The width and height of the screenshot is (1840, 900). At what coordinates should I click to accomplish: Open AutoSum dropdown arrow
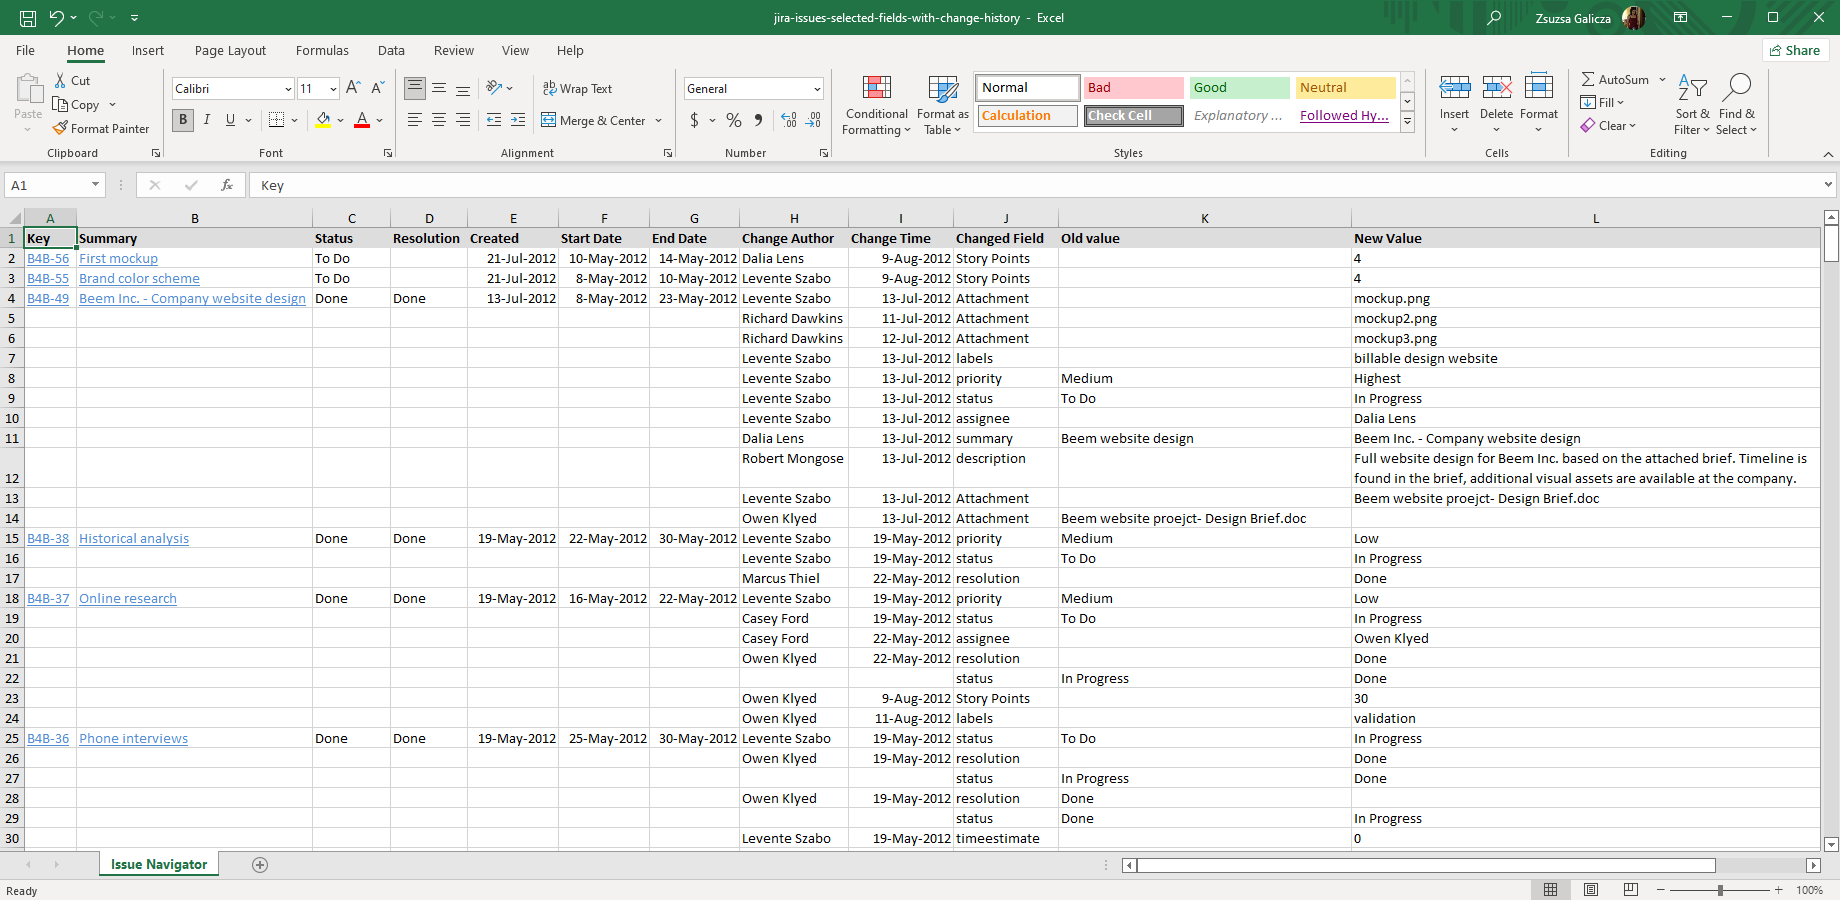coord(1662,79)
